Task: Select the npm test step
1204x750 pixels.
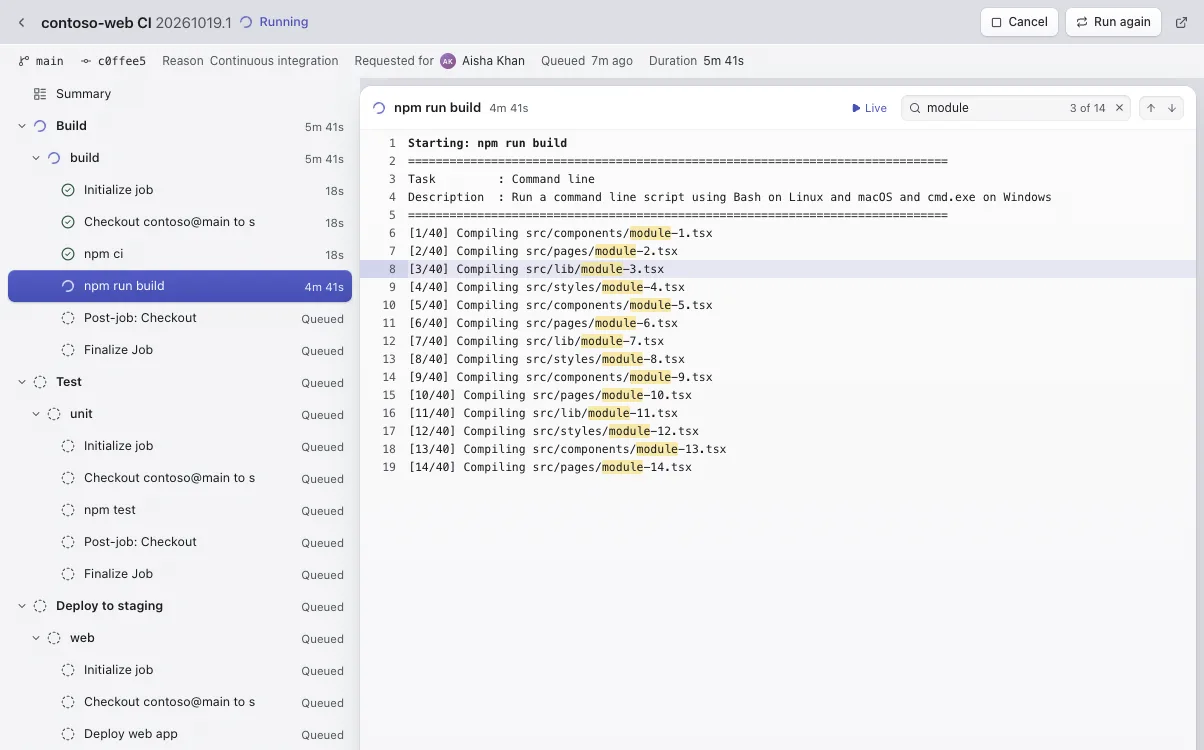Action: tap(180, 510)
